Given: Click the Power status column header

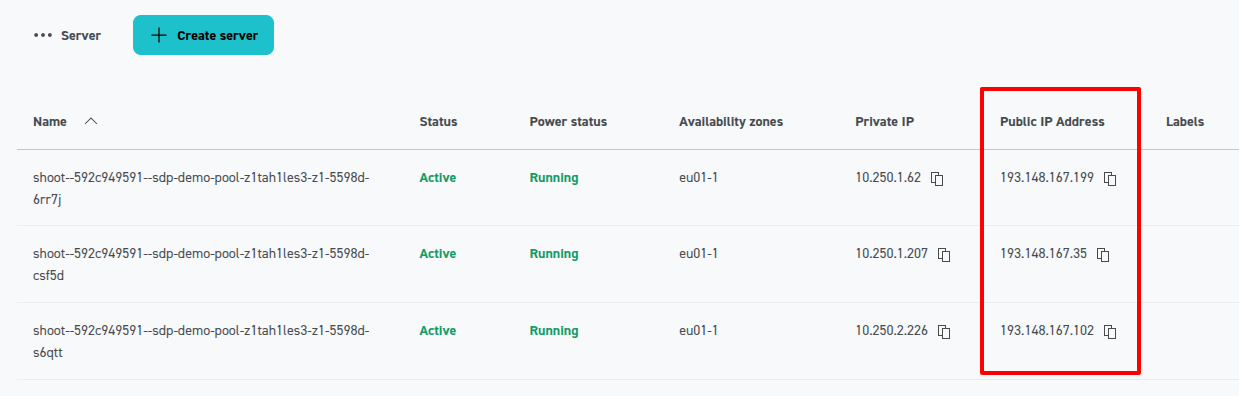Looking at the screenshot, I should pos(568,122).
